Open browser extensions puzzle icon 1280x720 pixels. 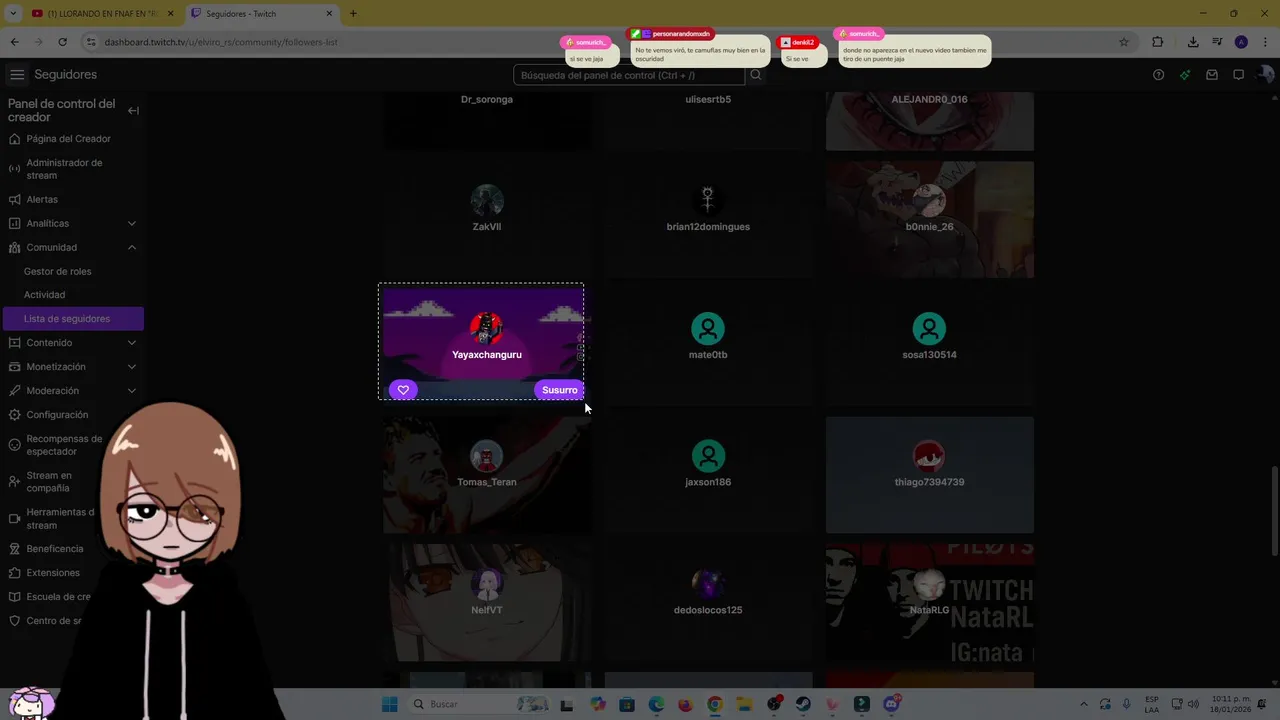[1158, 42]
